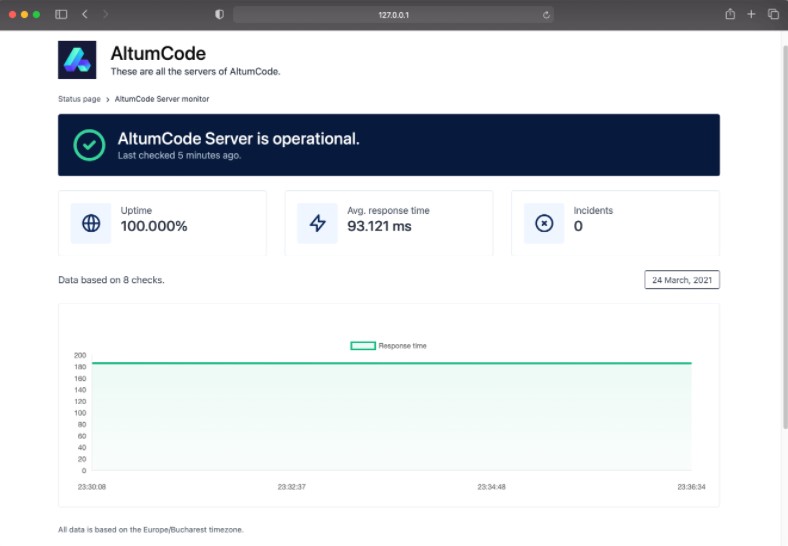
Task: Show the tab overview icon
Action: tap(773, 14)
